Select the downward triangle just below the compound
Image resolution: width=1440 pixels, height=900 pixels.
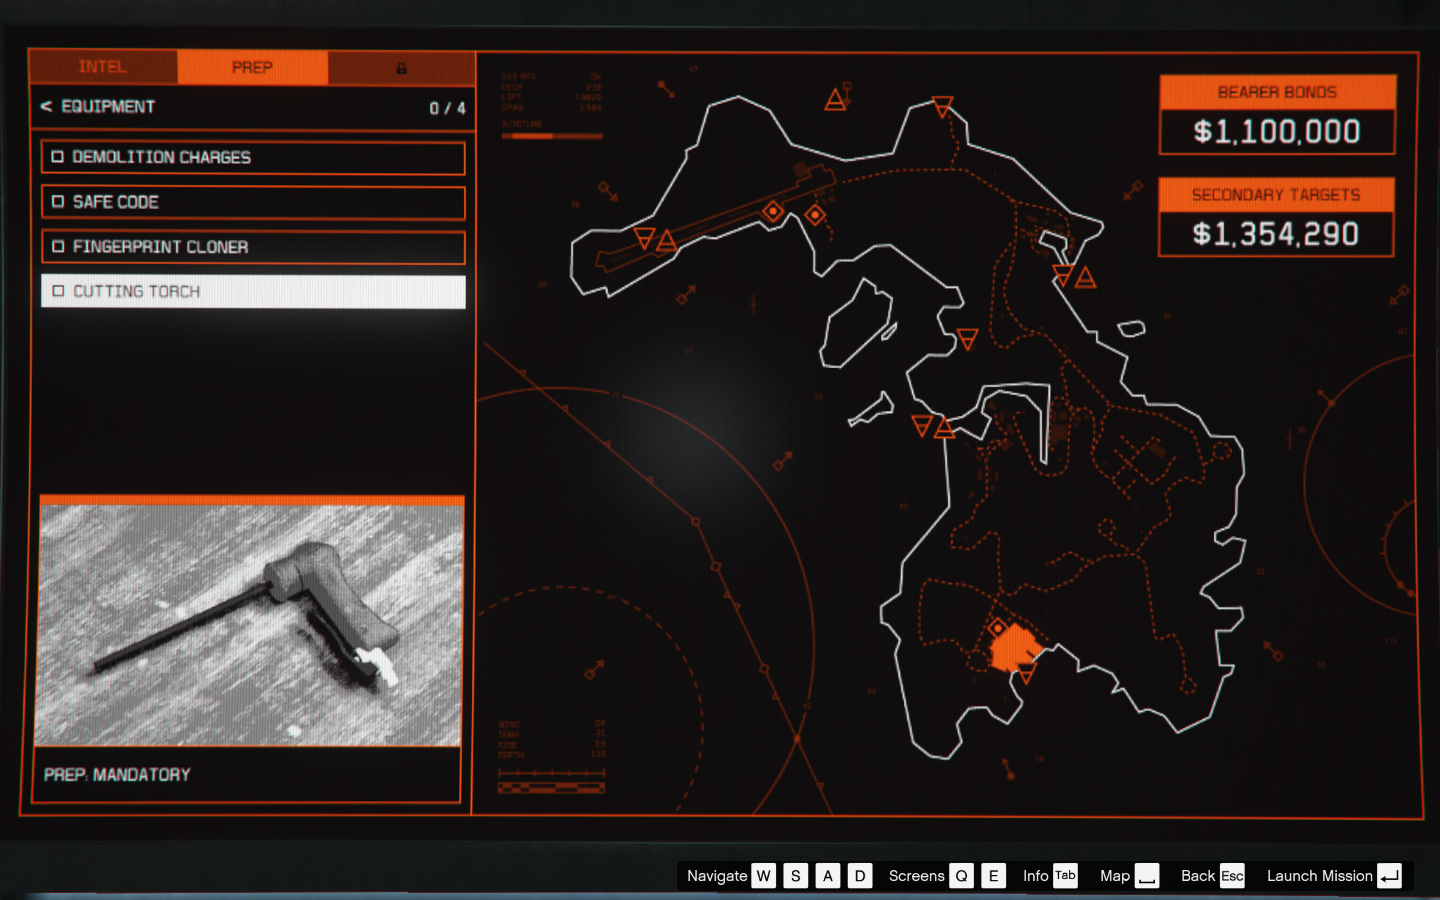pos(1026,675)
